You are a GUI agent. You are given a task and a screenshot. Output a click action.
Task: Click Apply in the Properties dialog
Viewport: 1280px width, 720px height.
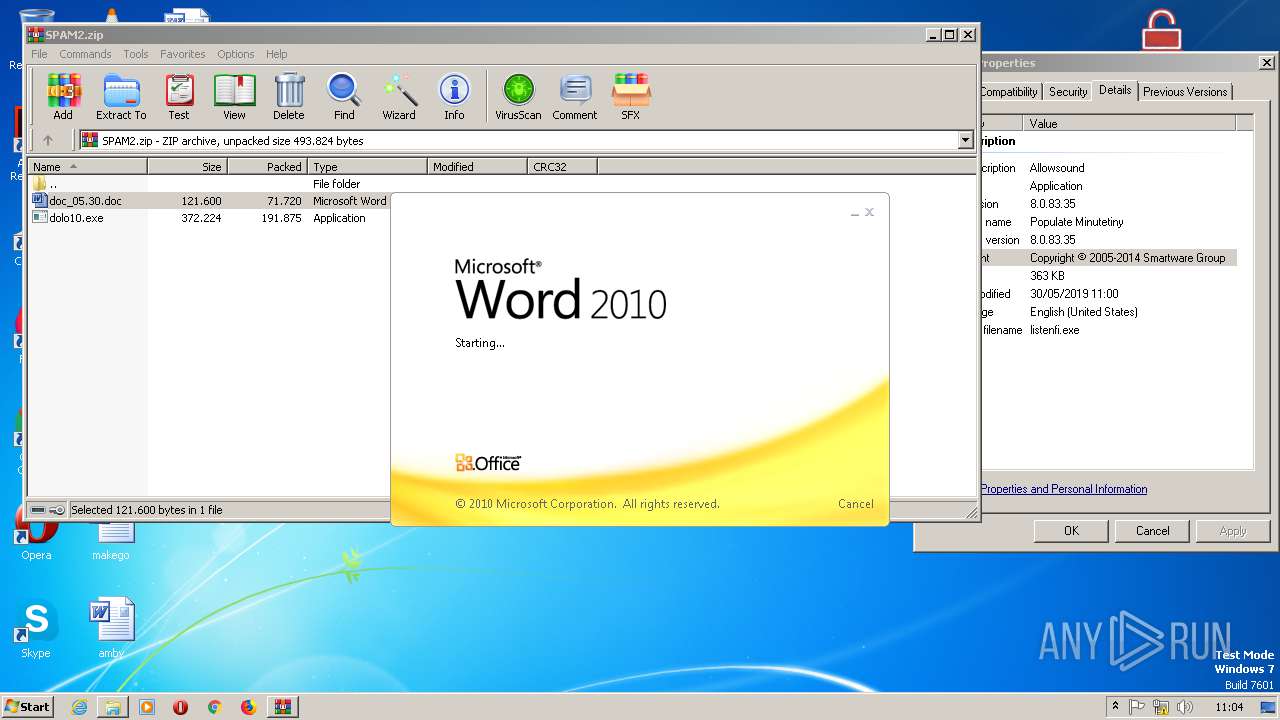pos(1233,531)
